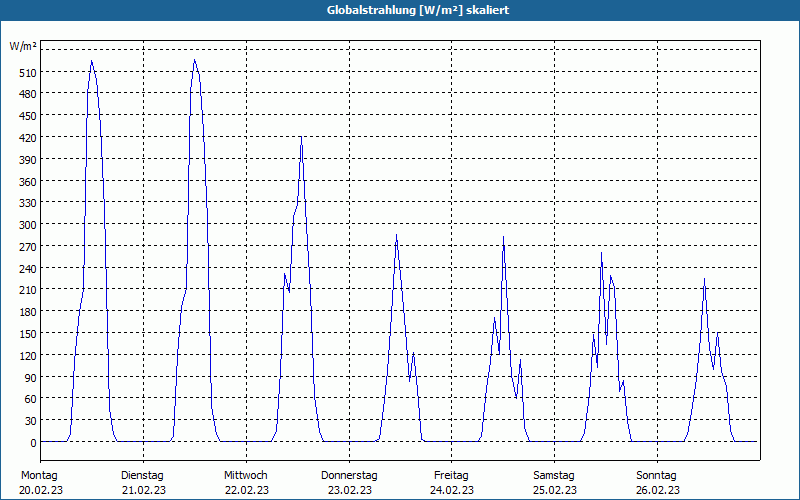Click Saturday's highest radiation spike
This screenshot has height=500, width=800.
click(x=602, y=253)
